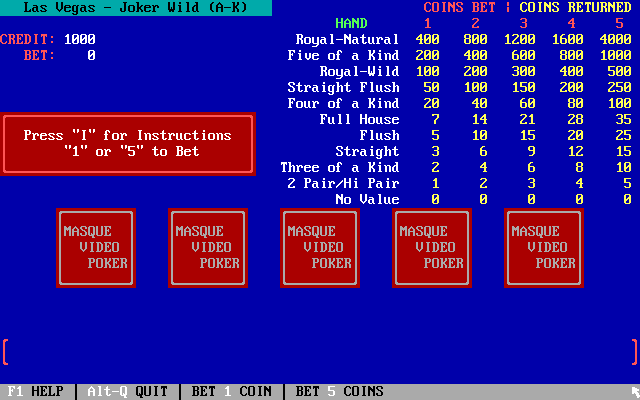Click the 25 payout for Flush

[623, 135]
